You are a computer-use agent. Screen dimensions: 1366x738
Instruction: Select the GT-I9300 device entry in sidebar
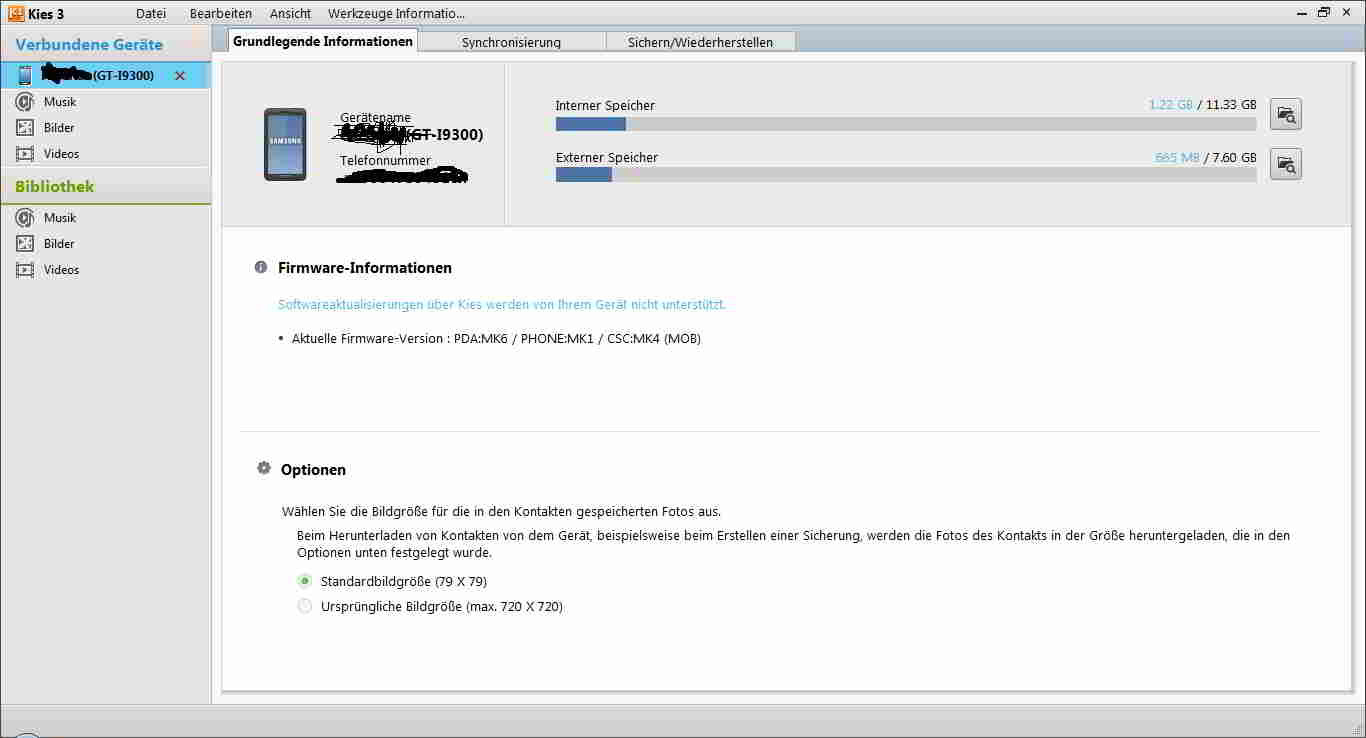(x=105, y=75)
